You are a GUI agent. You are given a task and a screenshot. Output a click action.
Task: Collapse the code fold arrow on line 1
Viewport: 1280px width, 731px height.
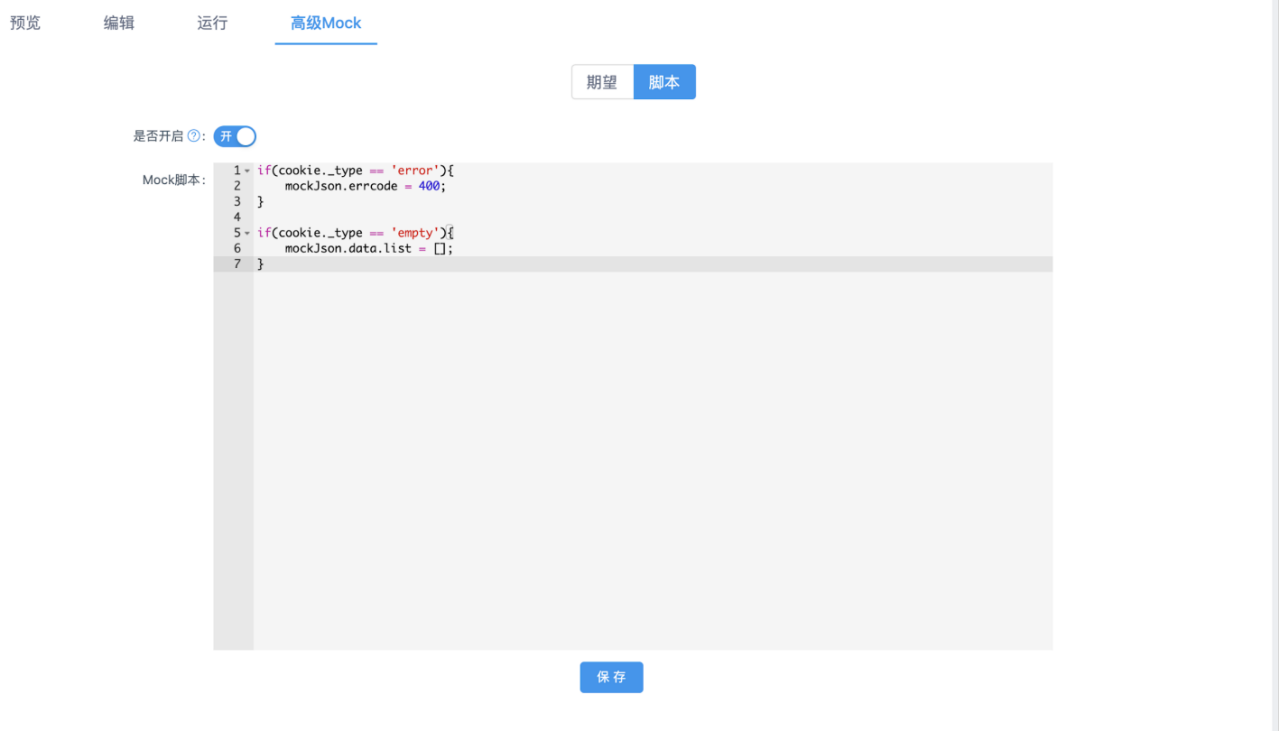point(247,171)
